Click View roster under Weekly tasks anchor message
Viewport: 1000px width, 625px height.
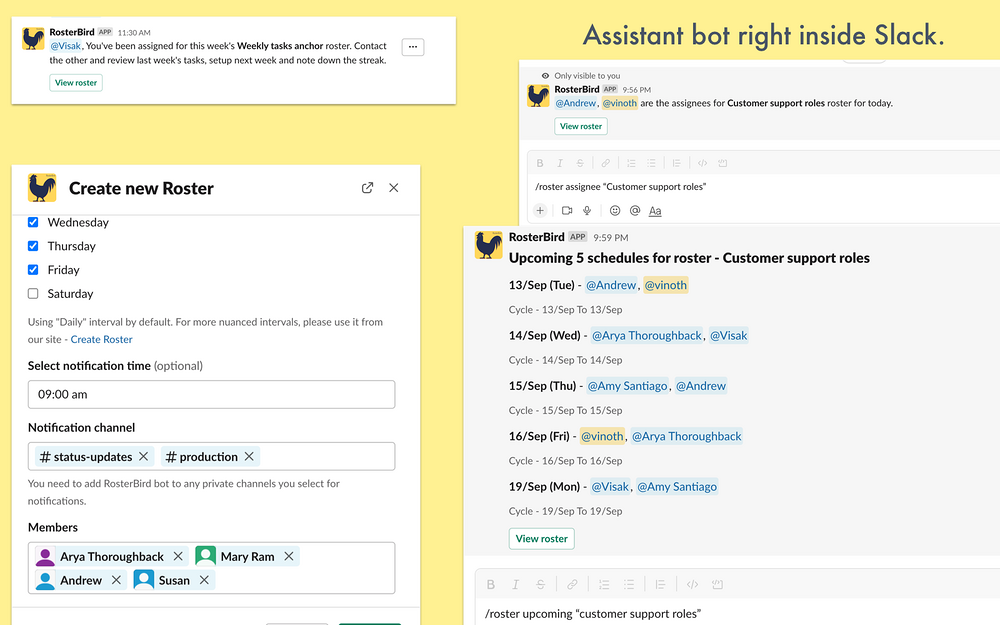[x=76, y=82]
